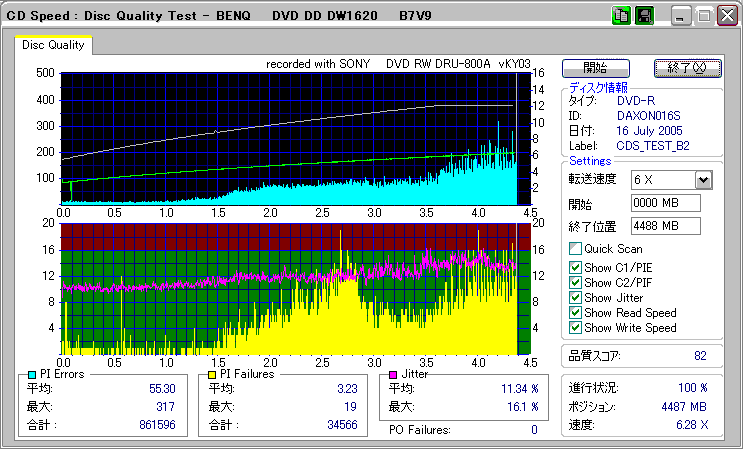This screenshot has width=743, height=449.
Task: Enable the Quick Scan checkbox
Action: 575,249
